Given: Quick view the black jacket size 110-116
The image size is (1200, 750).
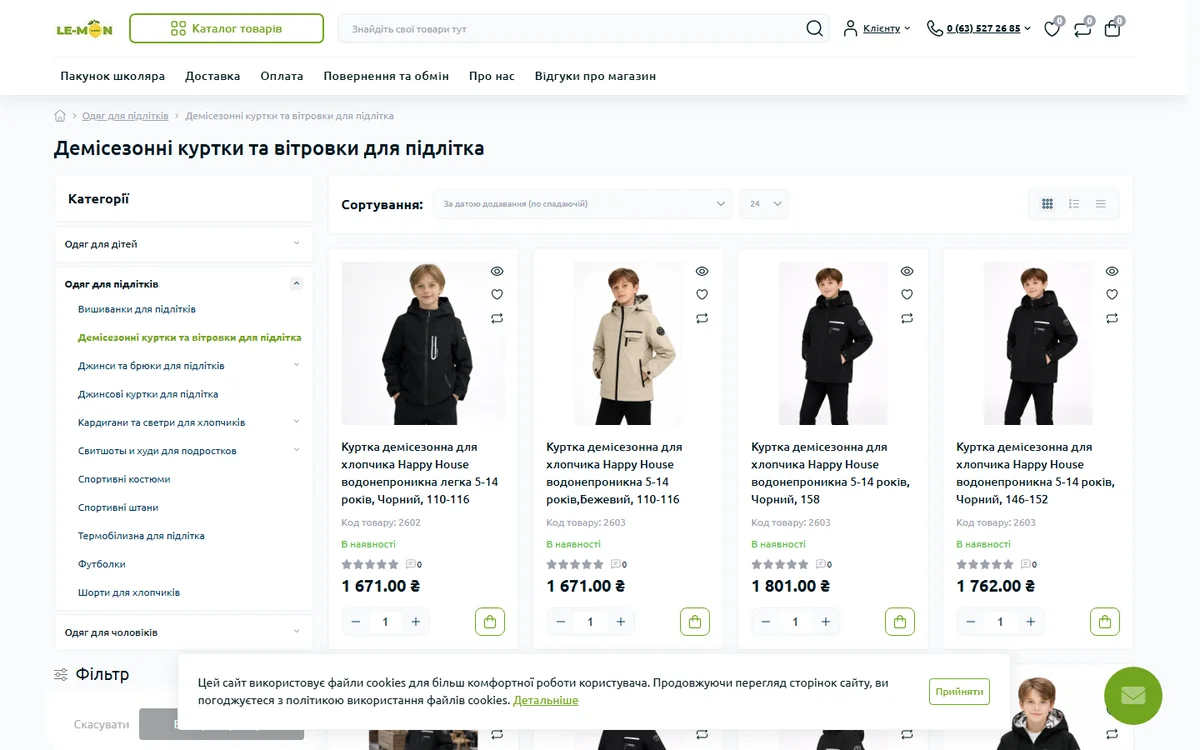Looking at the screenshot, I should [497, 271].
